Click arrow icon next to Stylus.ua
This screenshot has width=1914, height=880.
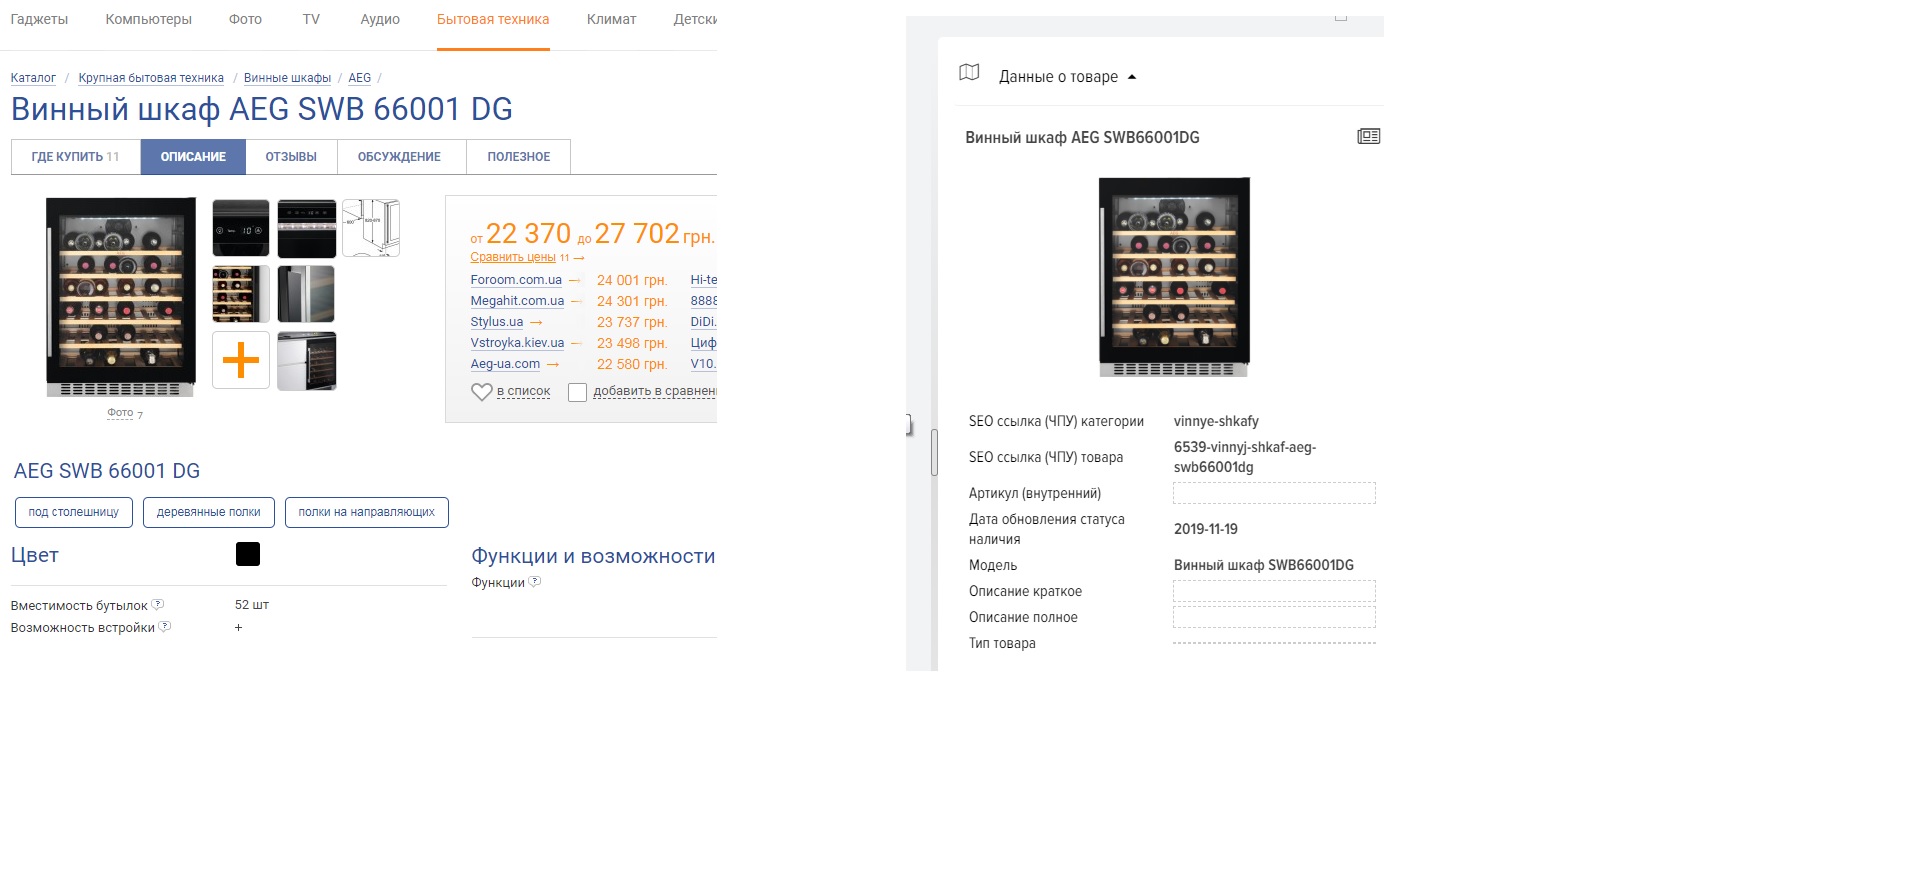pyautogui.click(x=536, y=322)
